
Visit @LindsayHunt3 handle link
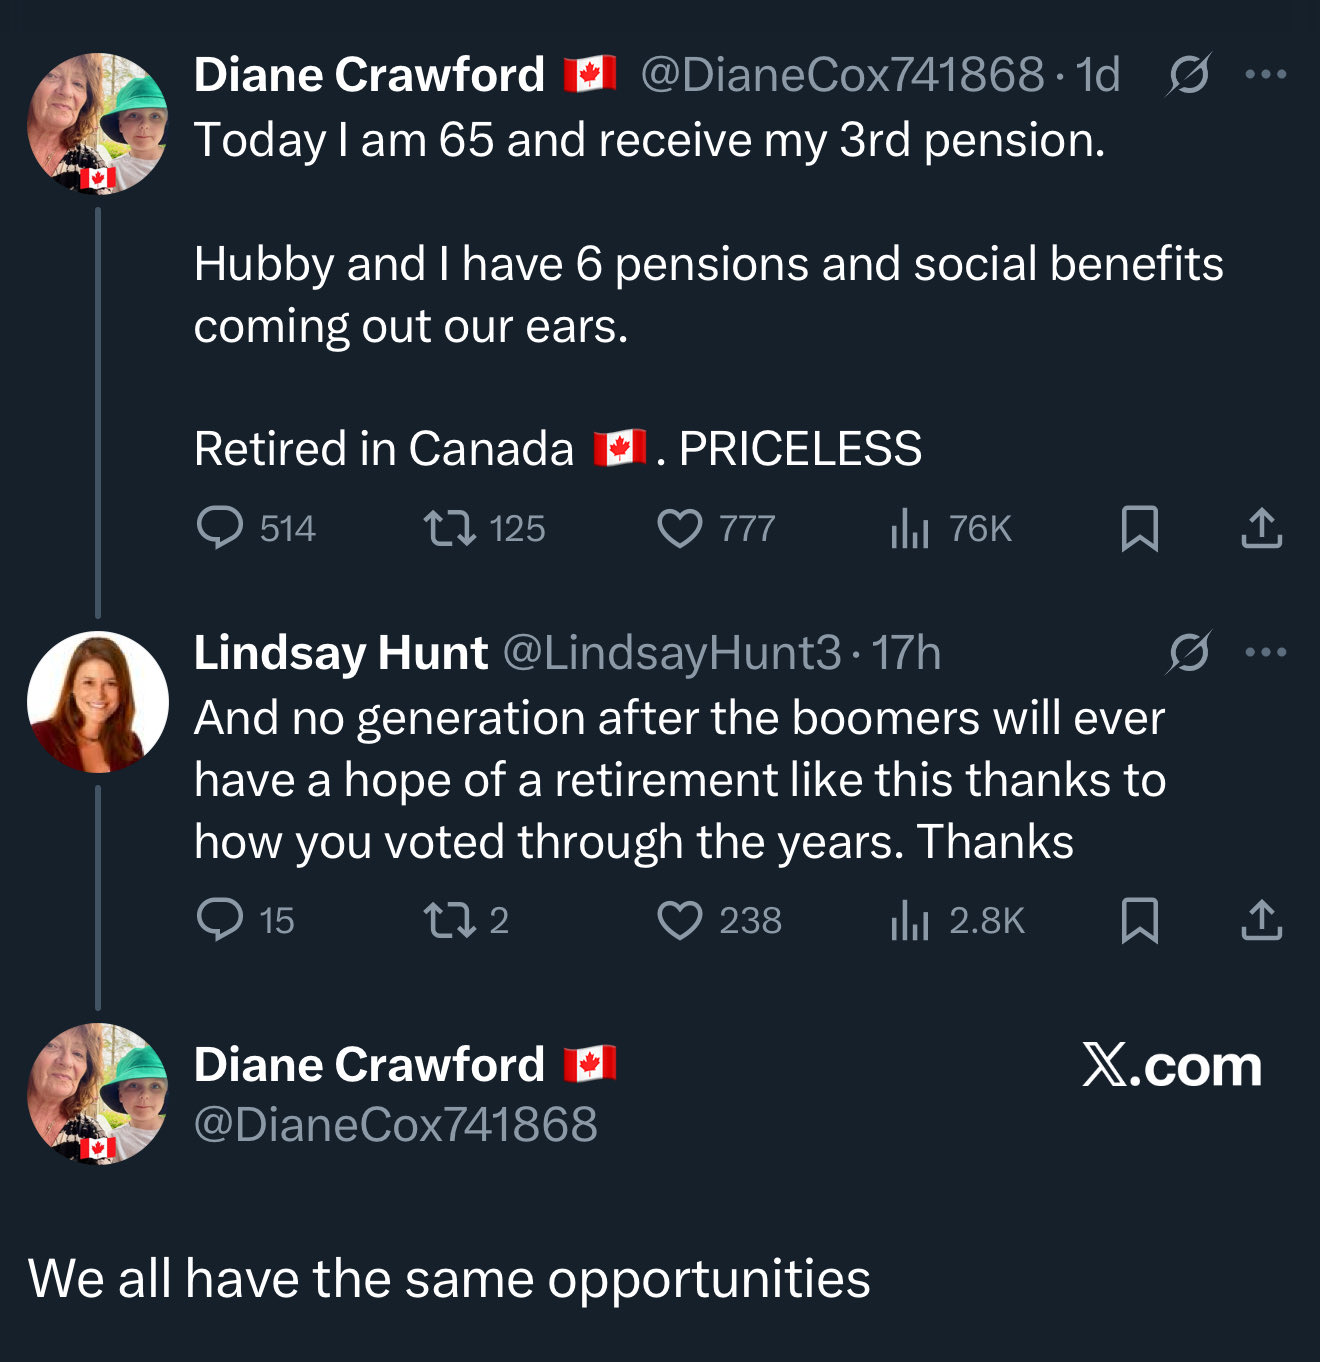[671, 653]
